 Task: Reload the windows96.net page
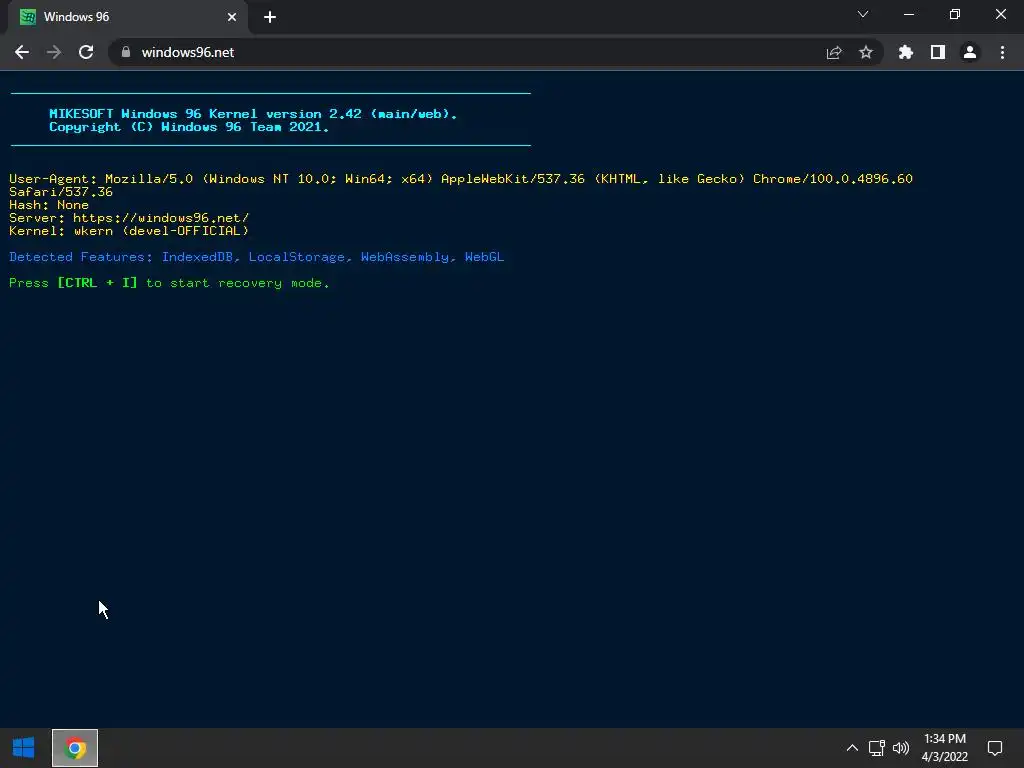pyautogui.click(x=86, y=52)
